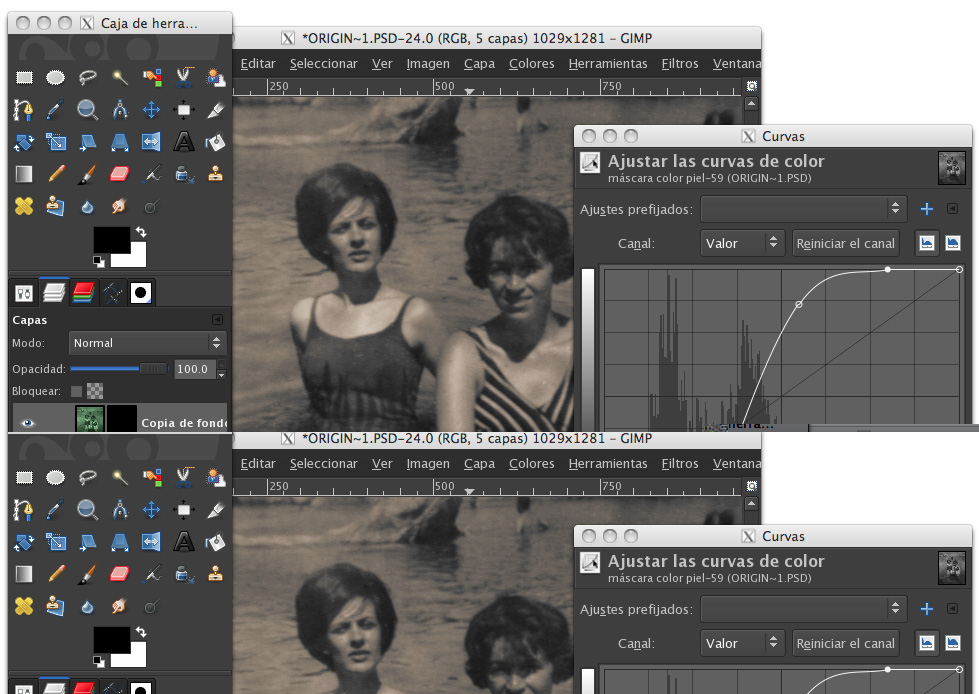979x694 pixels.
Task: Enable linear histogram in lower Curvas dialog
Action: [927, 643]
